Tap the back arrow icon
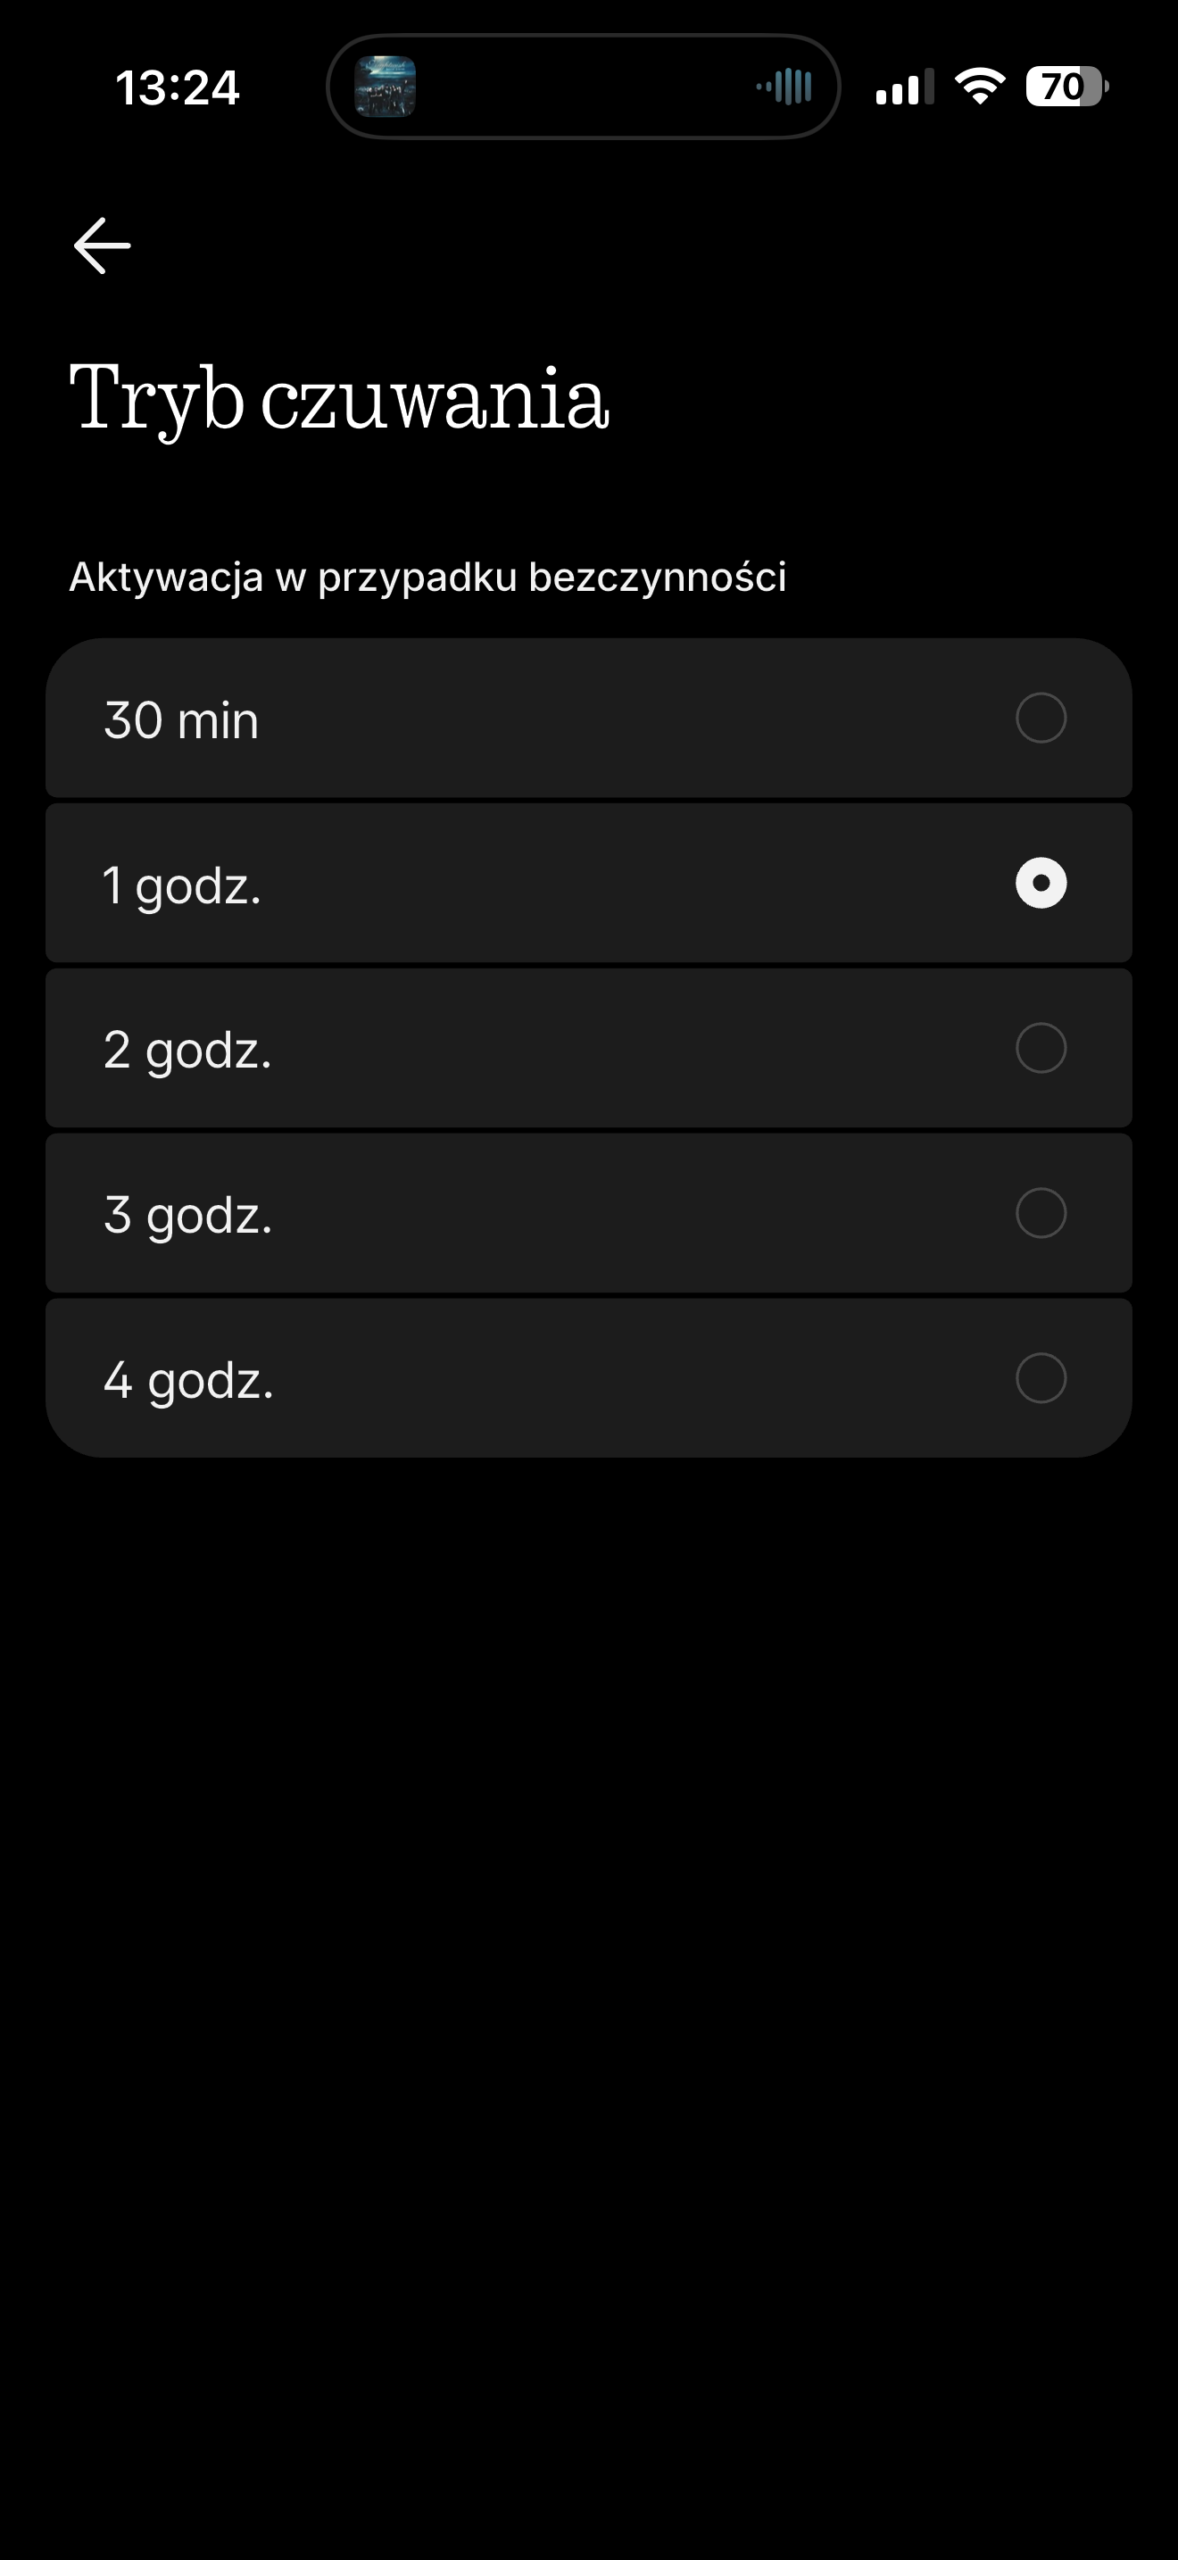The height and width of the screenshot is (2560, 1178). pyautogui.click(x=102, y=246)
